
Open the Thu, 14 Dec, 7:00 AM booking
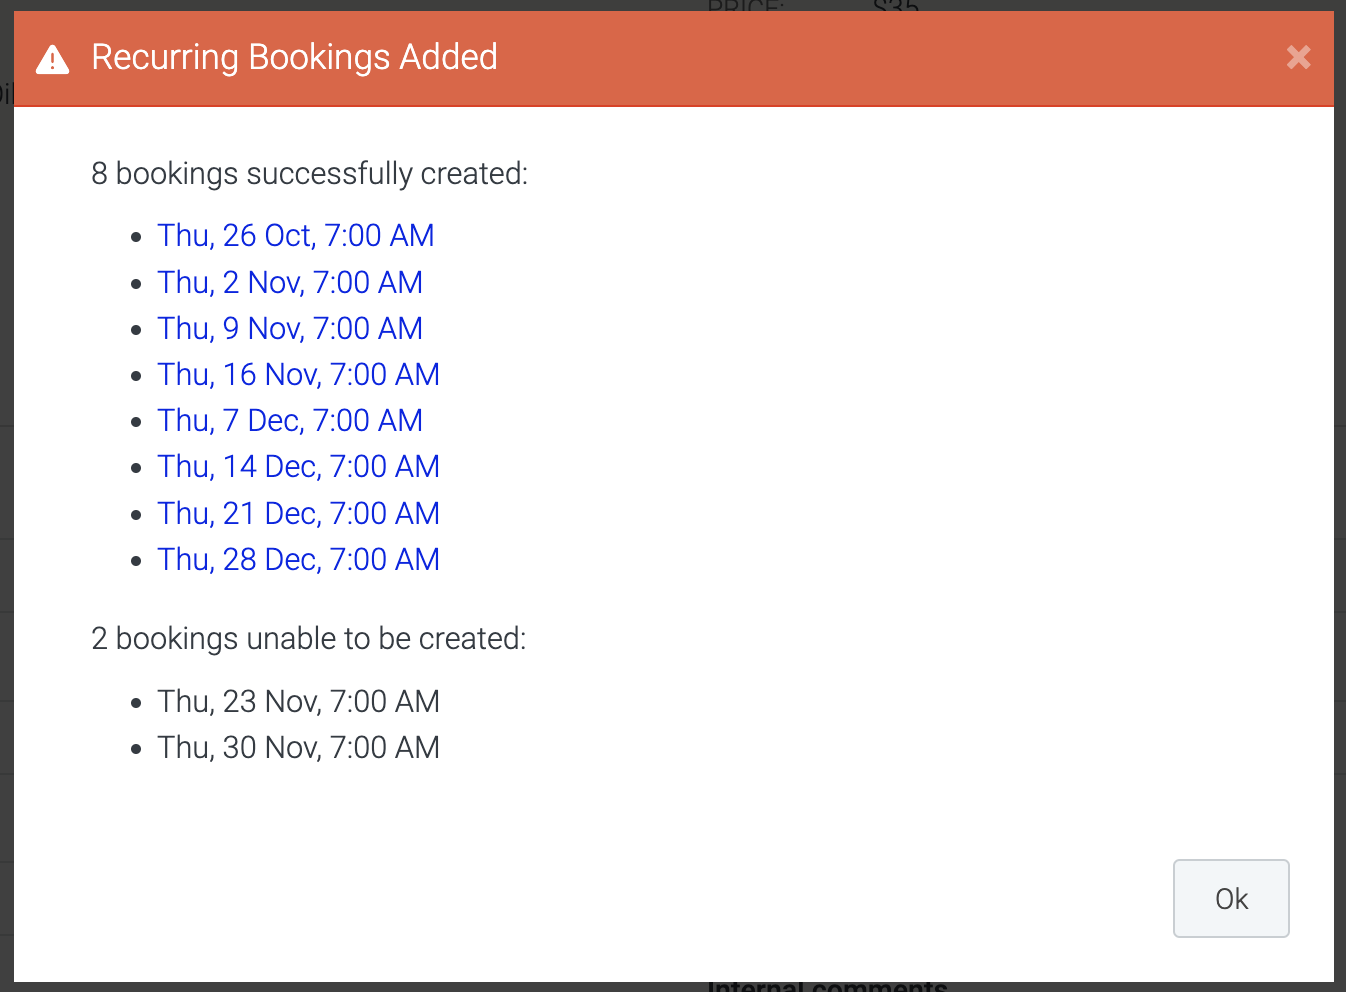(x=298, y=466)
